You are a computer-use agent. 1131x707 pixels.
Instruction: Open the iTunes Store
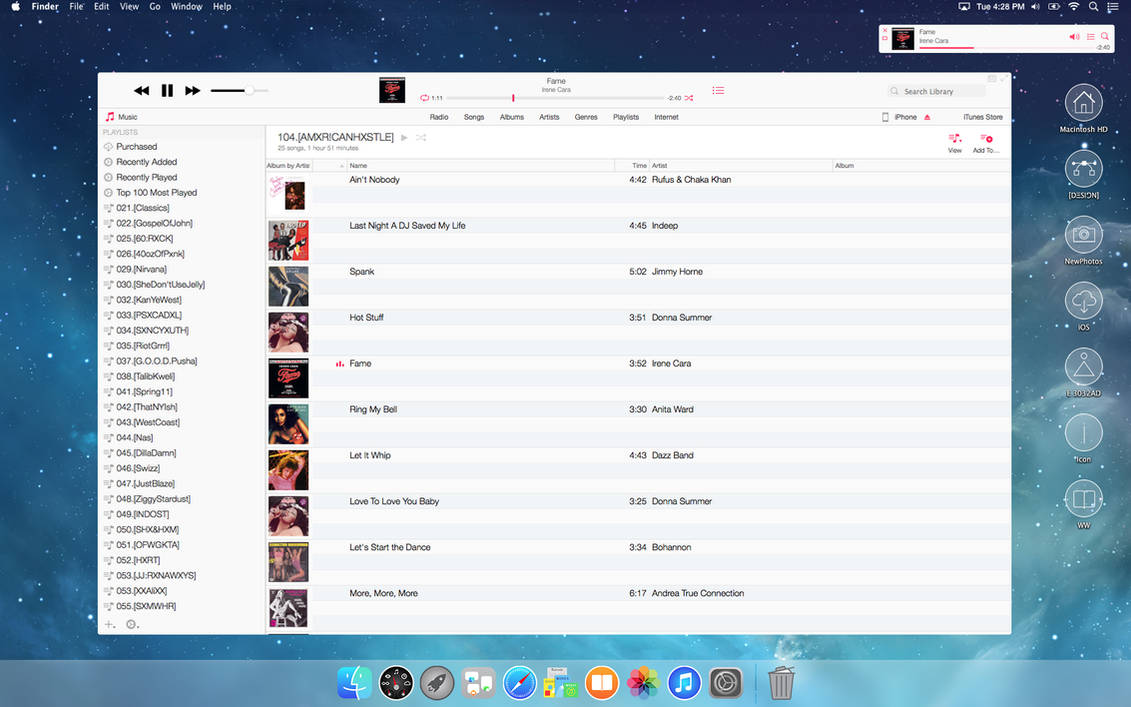[982, 117]
